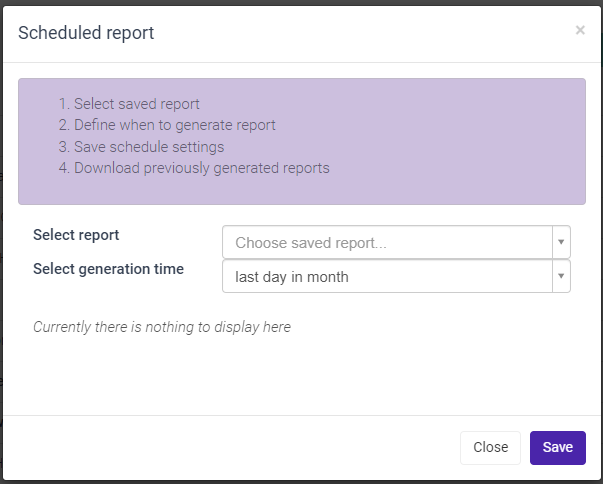
Task: Click the 'Save schedule settings' step
Action: click(148, 147)
